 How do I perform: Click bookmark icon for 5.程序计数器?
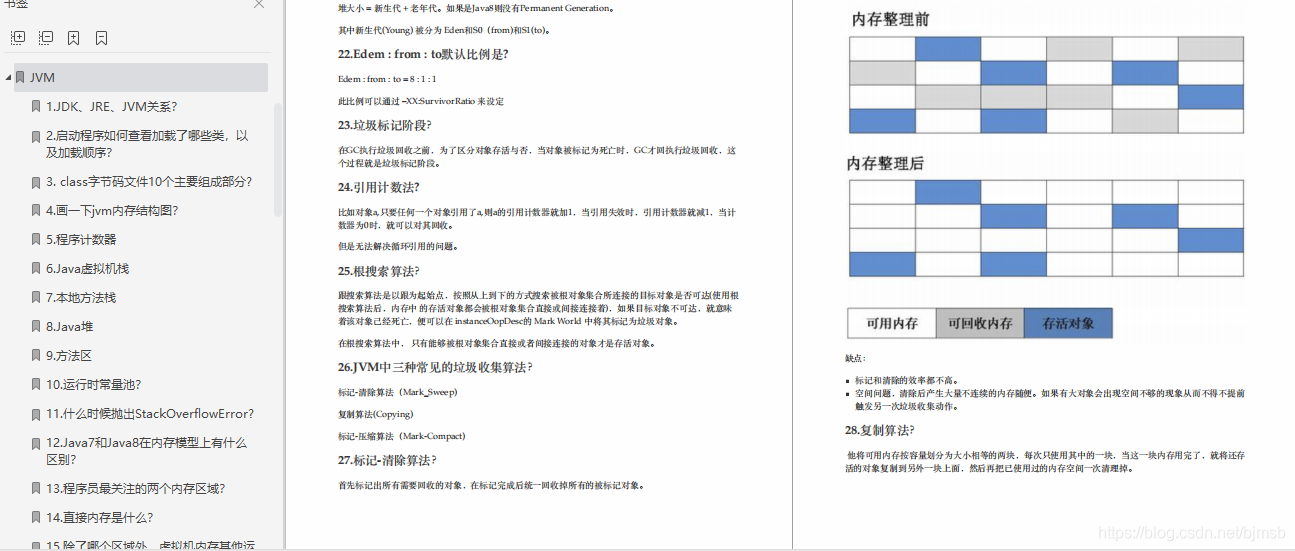(36, 240)
